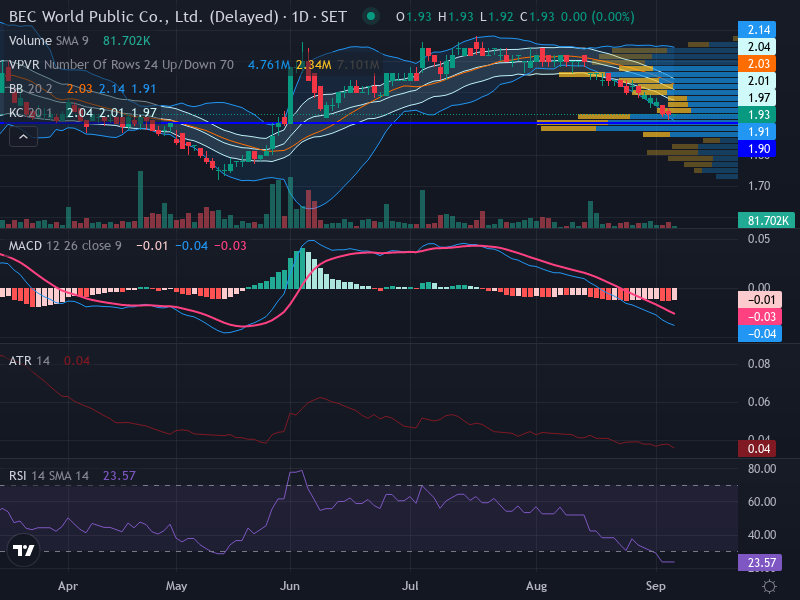Click the orange 2.03 price label
The width and height of the screenshot is (800, 600).
[x=757, y=64]
